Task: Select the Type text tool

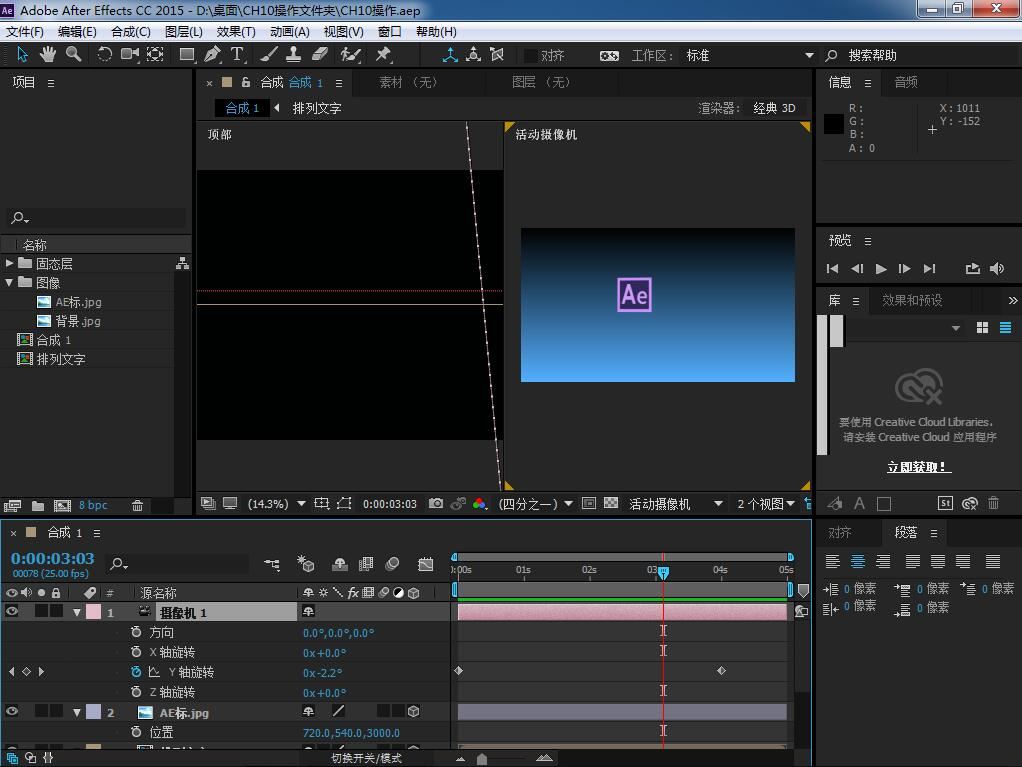Action: [237, 55]
